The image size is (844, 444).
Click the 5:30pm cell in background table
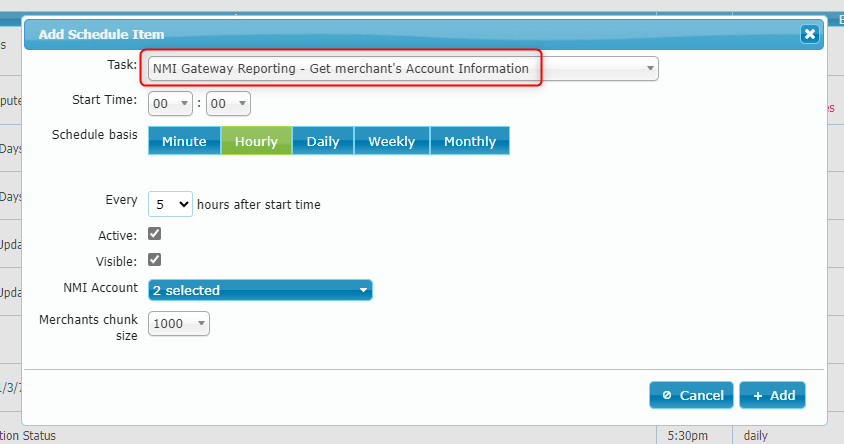tap(687, 435)
